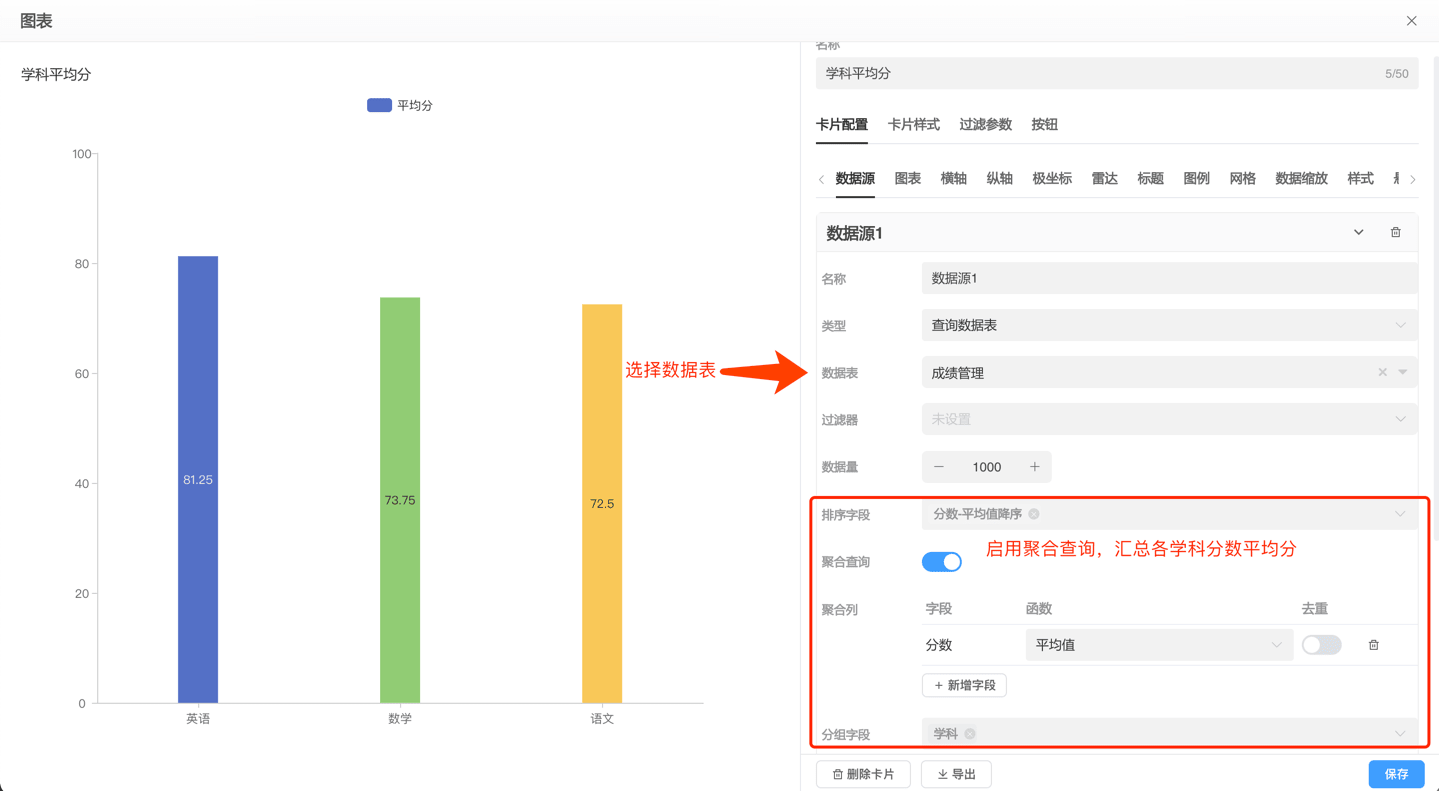Screen dimensions: 1439x791
Task: Click the 保存 button
Action: [x=1395, y=774]
